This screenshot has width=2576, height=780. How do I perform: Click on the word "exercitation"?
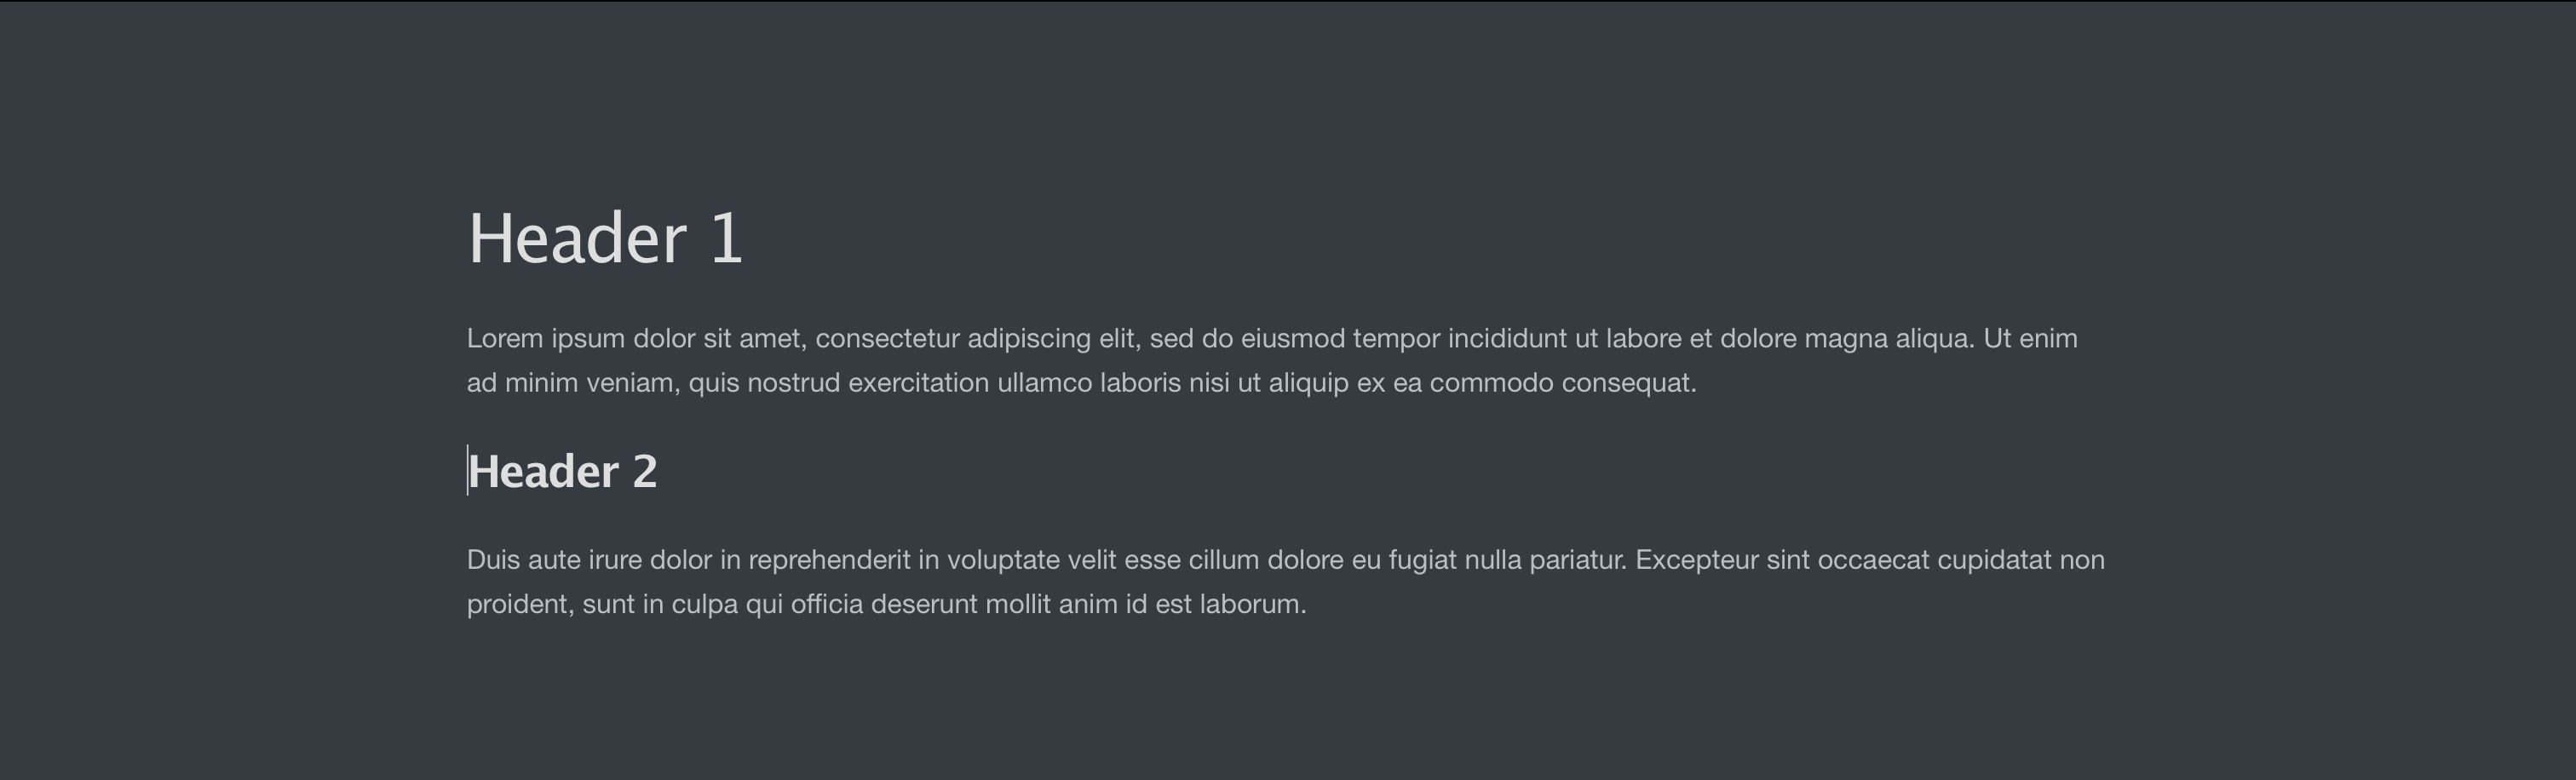pos(918,383)
